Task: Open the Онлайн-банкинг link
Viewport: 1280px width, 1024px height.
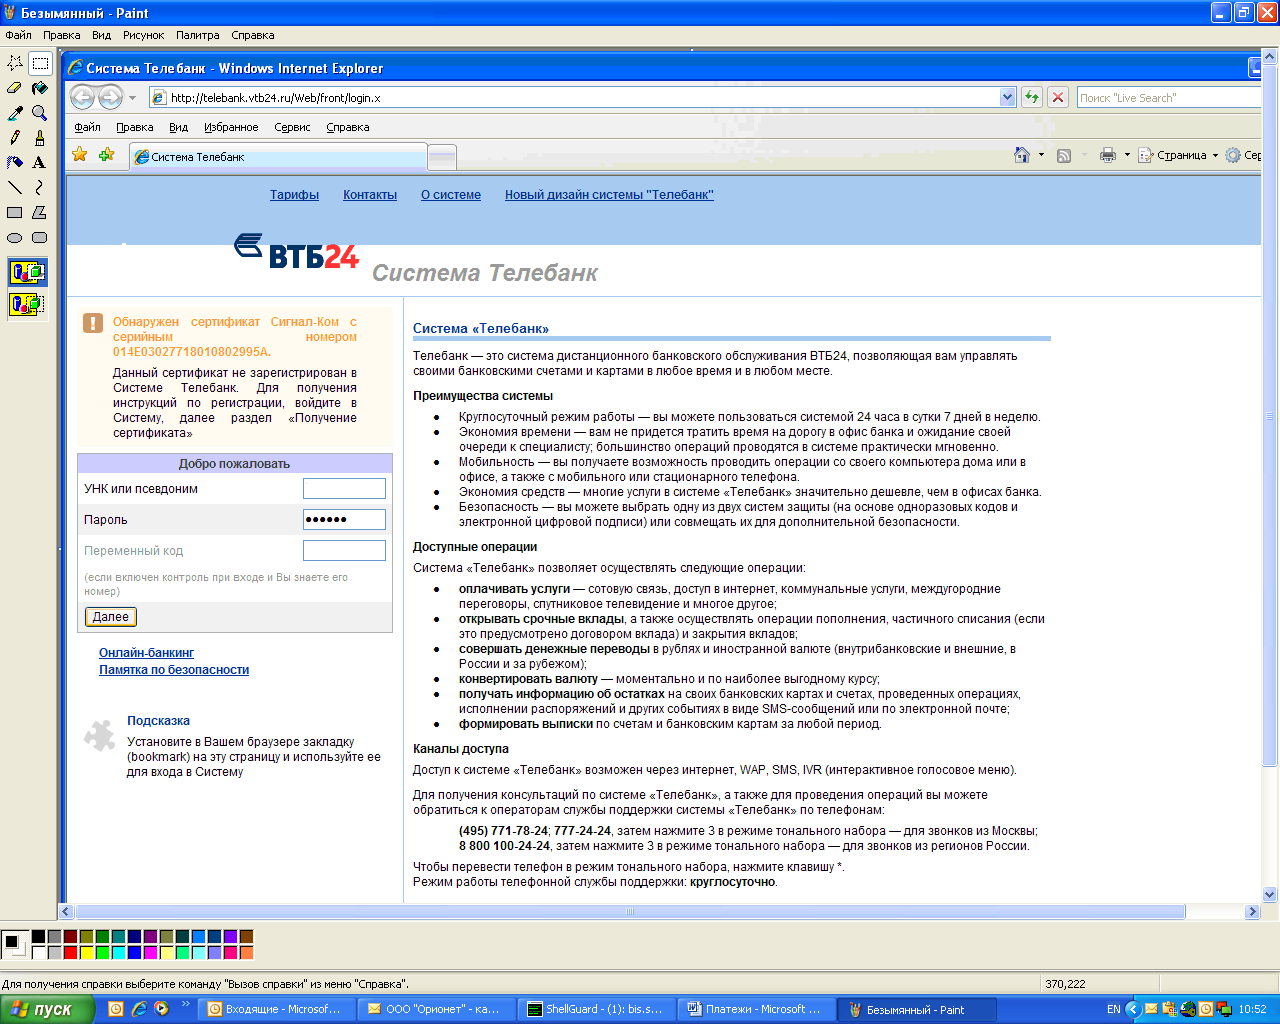Action: [146, 653]
